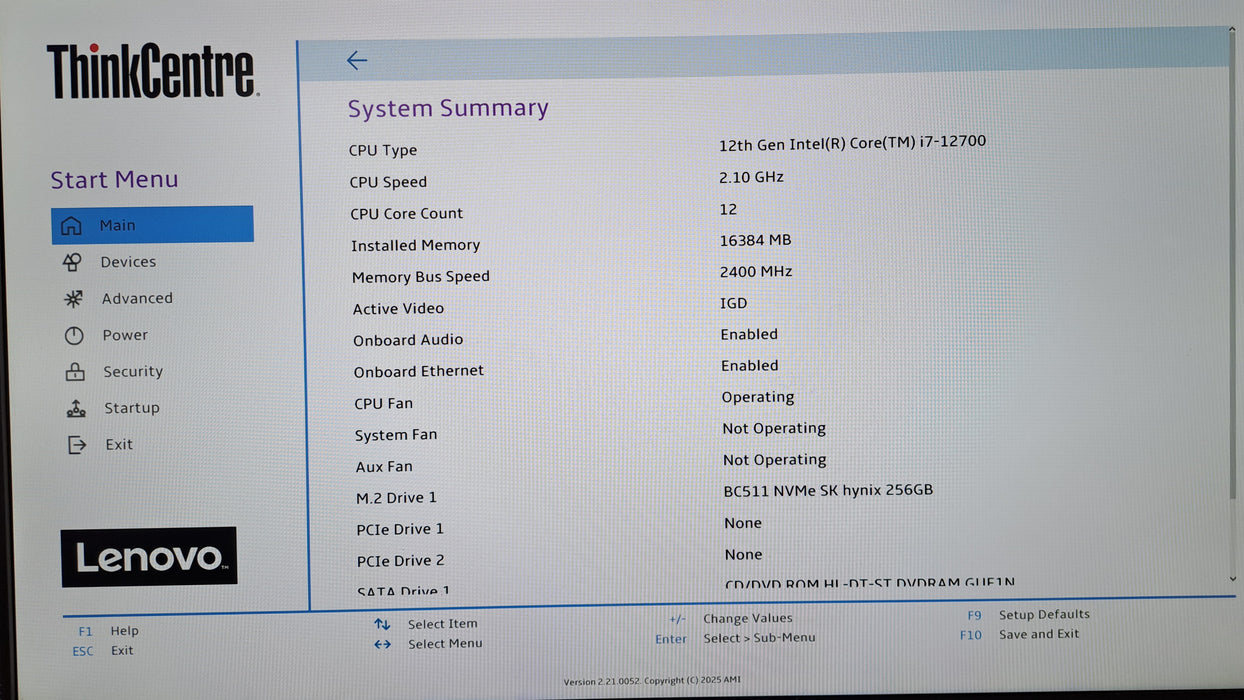The image size is (1244, 700).
Task: Click the Memory Bus Speed label
Action: [420, 277]
